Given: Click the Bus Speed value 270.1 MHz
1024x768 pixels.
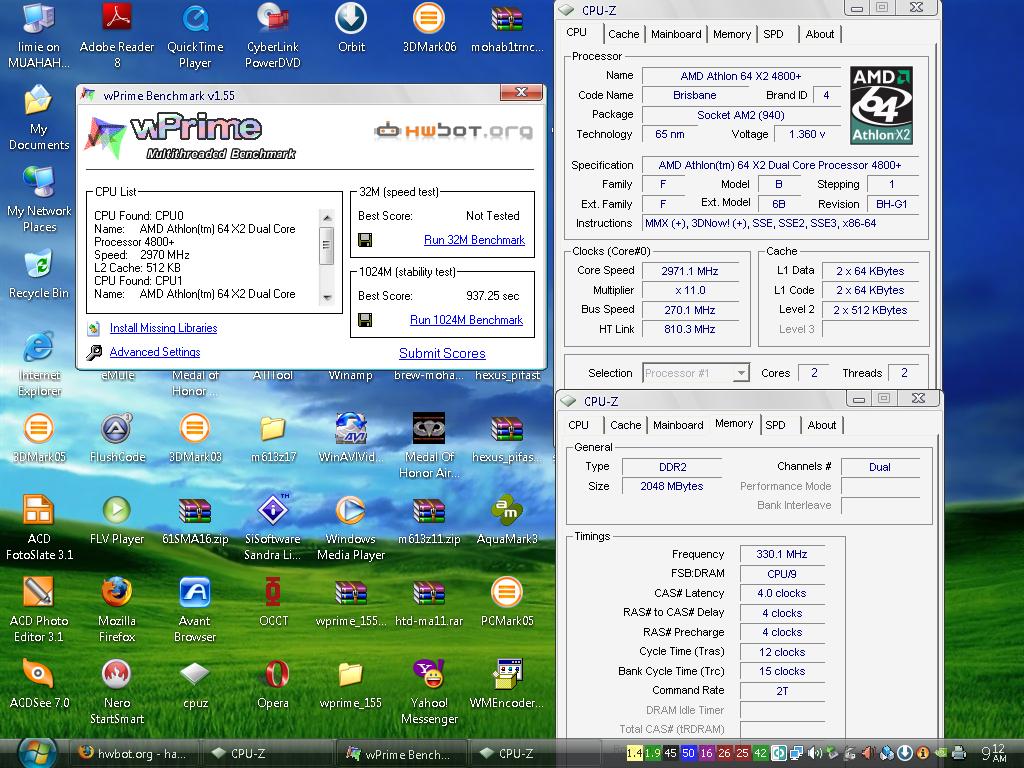Looking at the screenshot, I should (x=690, y=310).
